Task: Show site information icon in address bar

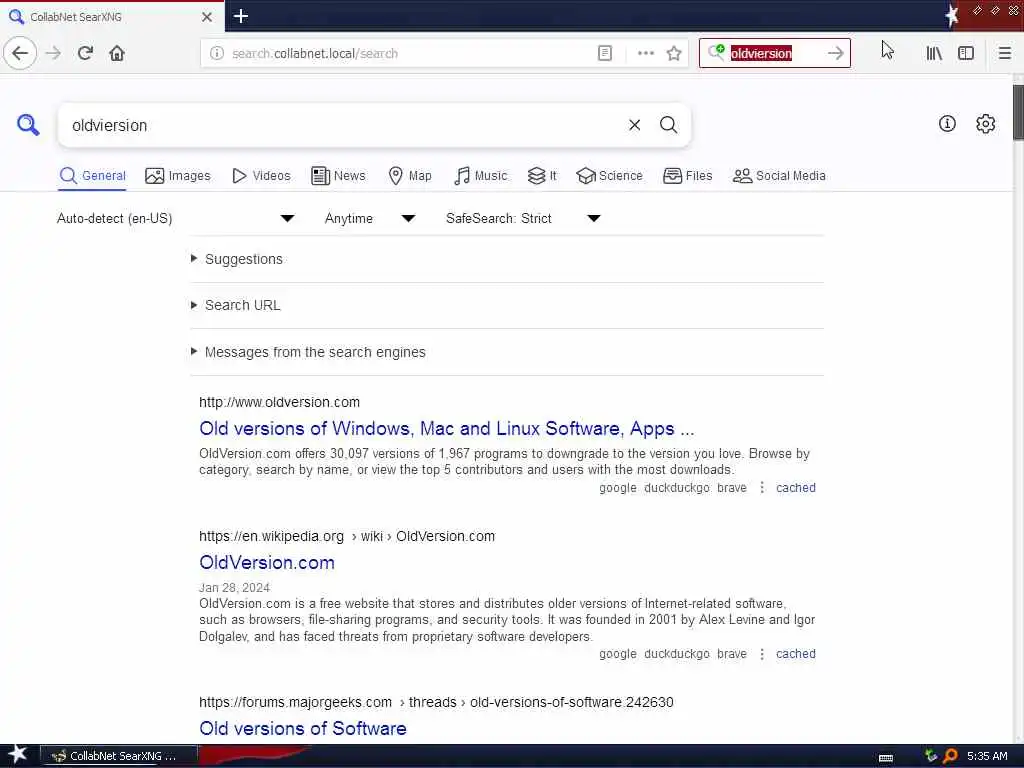Action: click(217, 53)
